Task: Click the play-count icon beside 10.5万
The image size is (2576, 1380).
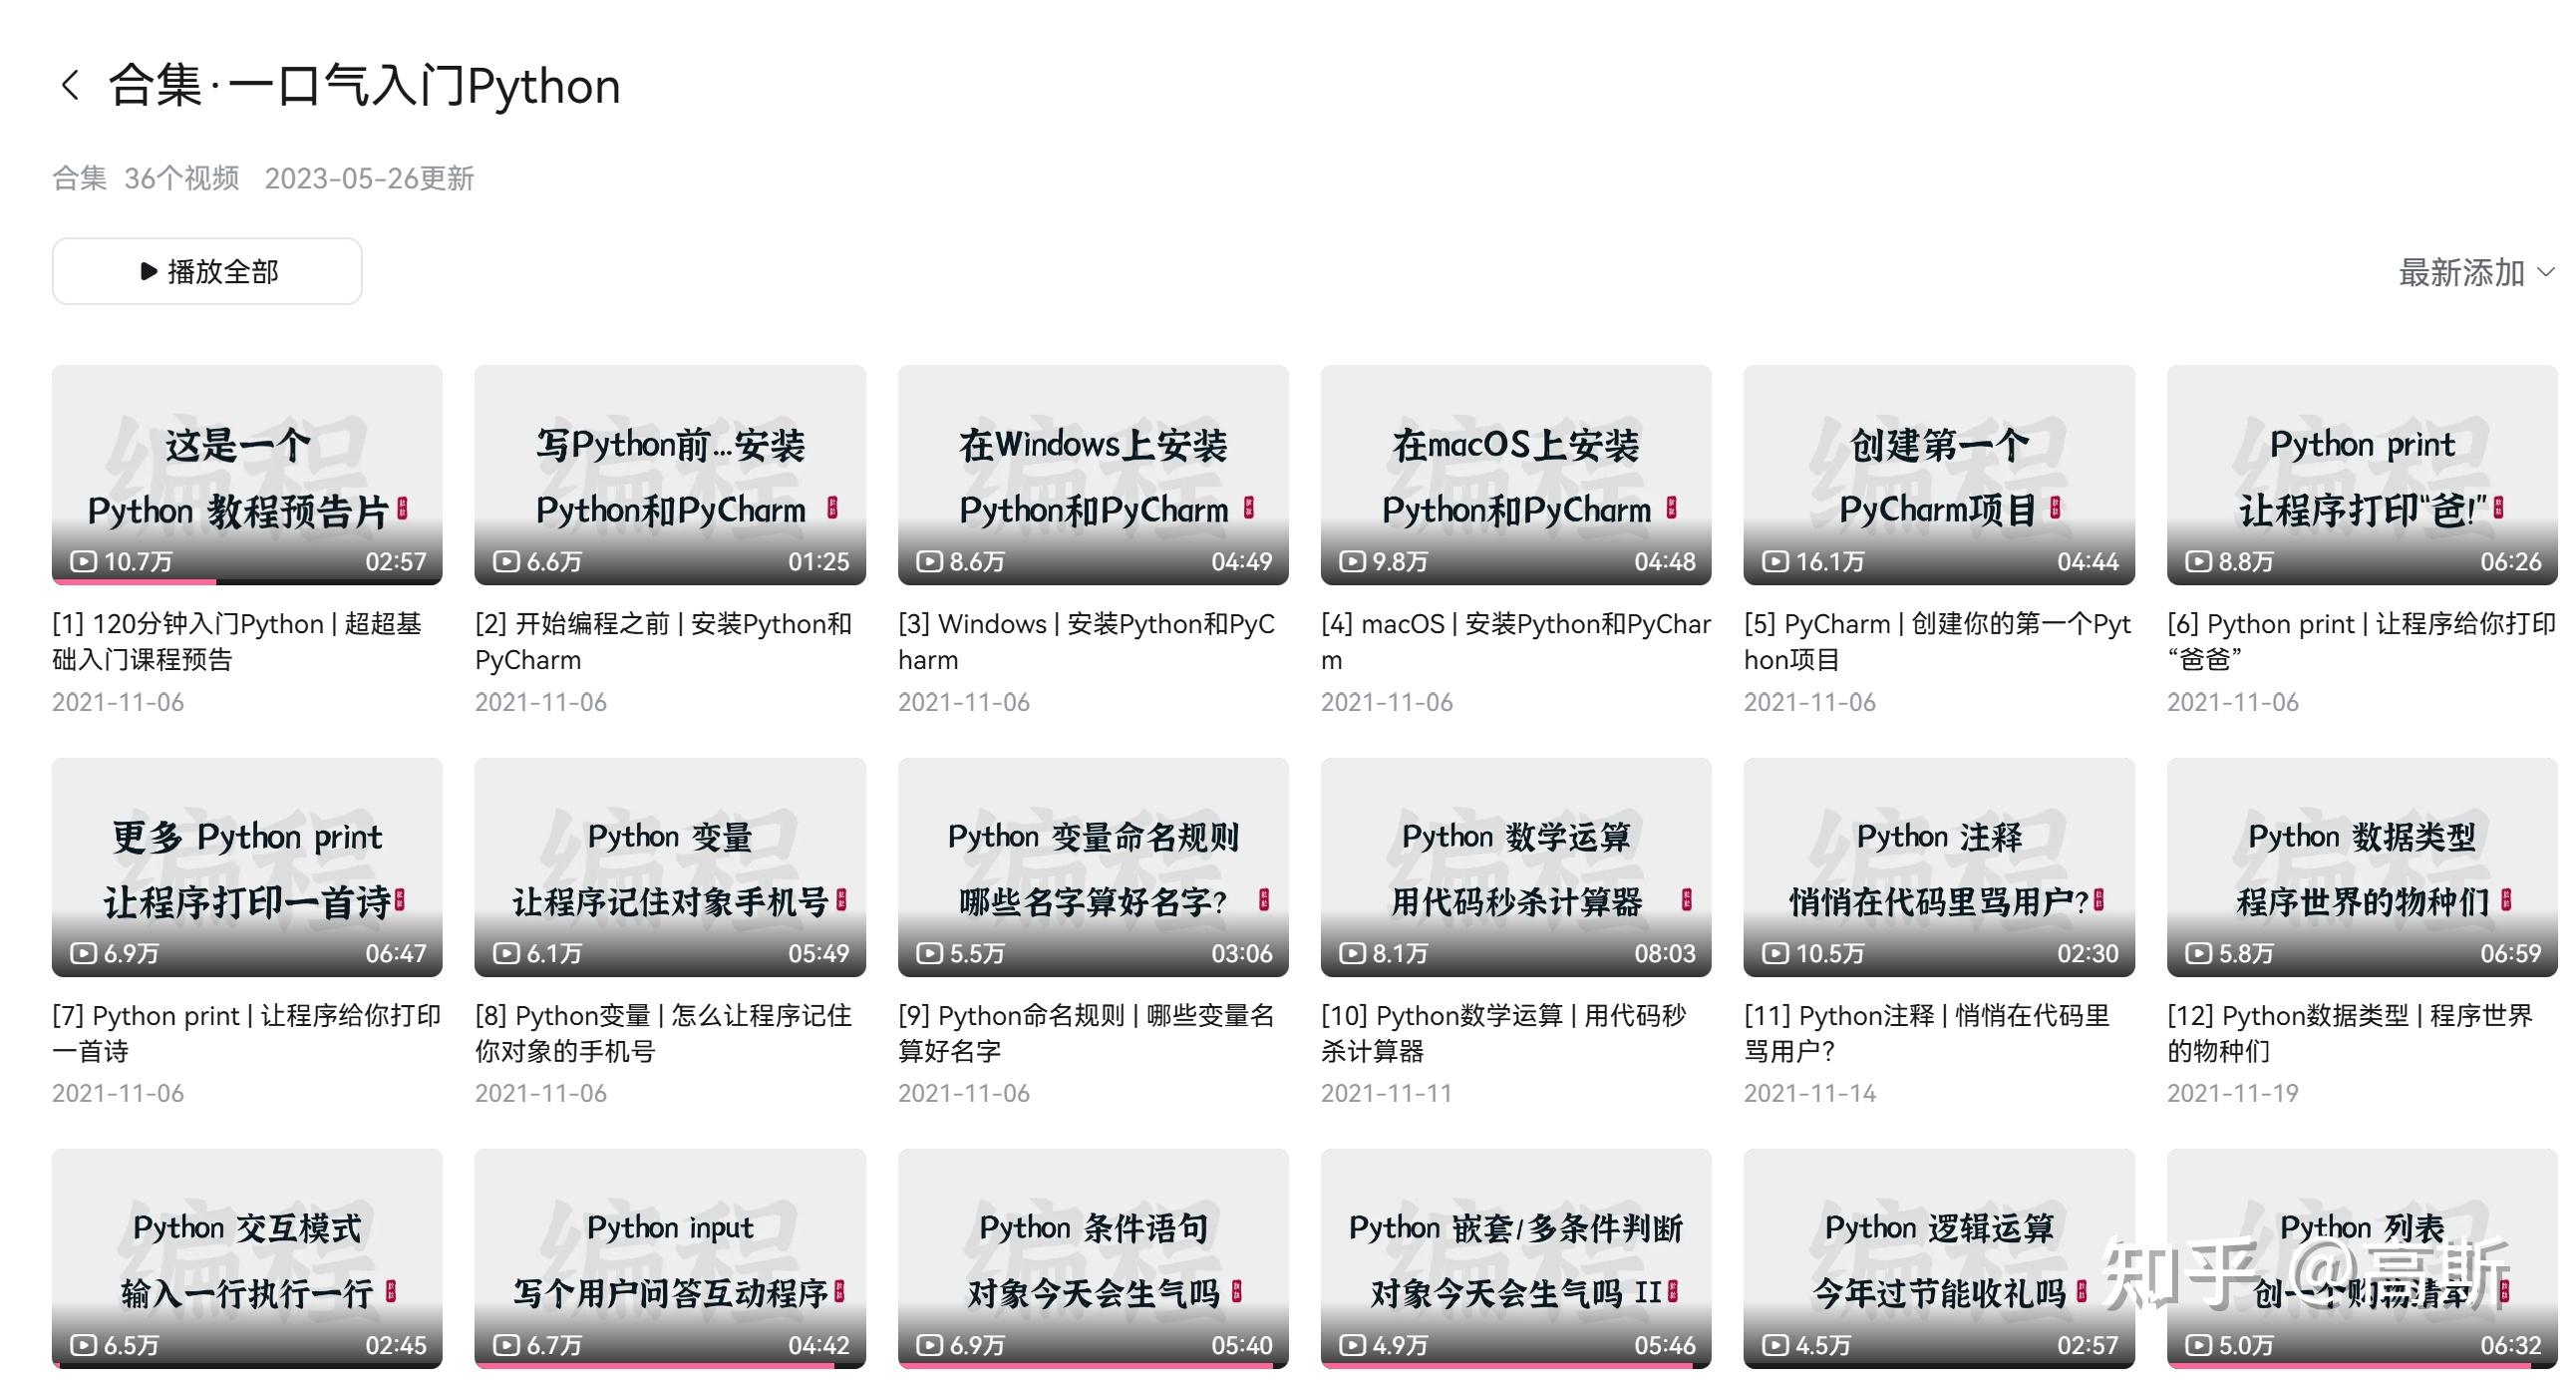Action: tap(1776, 953)
